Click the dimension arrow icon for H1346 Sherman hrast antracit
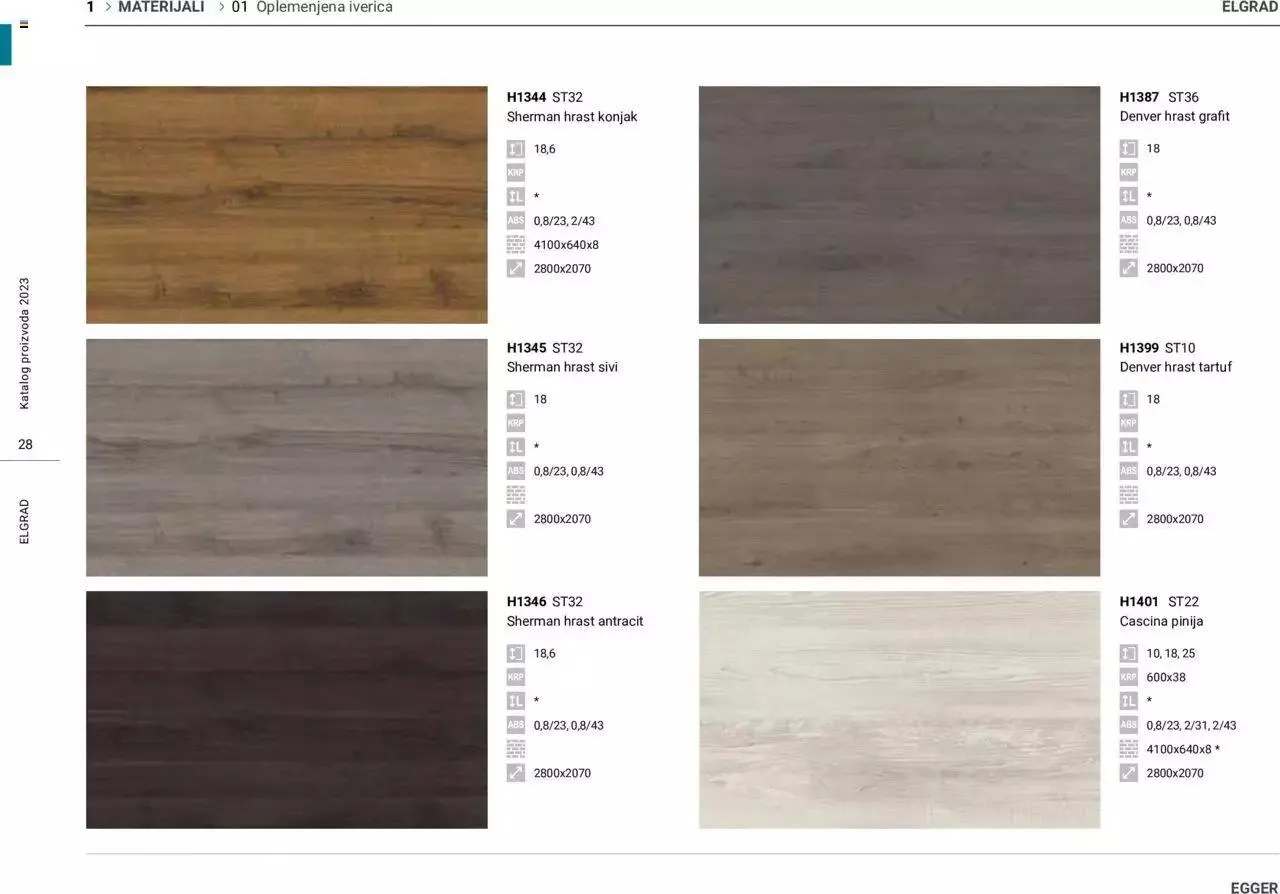 click(515, 773)
